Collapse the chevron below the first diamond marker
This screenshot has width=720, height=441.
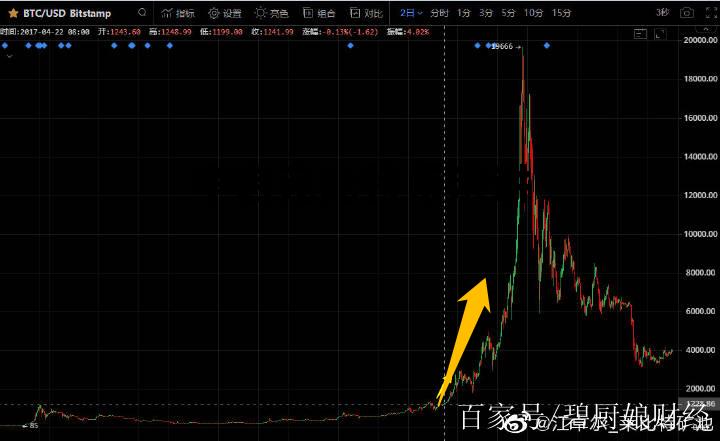(x=9, y=56)
